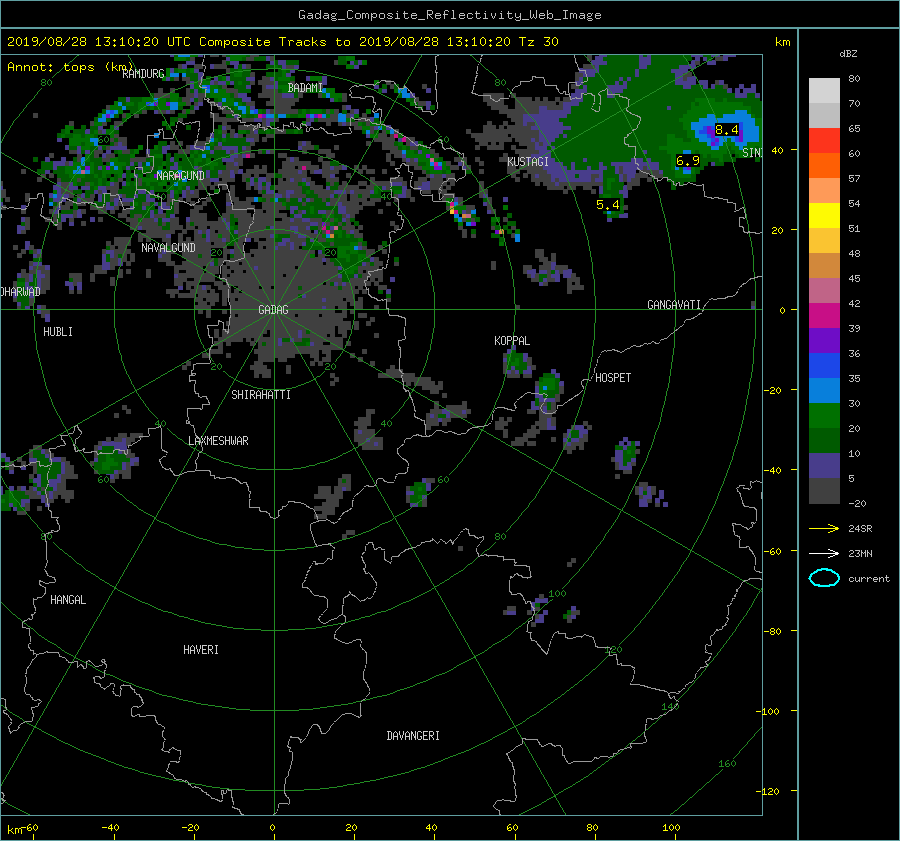Click the 5.4 storm top annotation
The image size is (900, 841).
607,204
